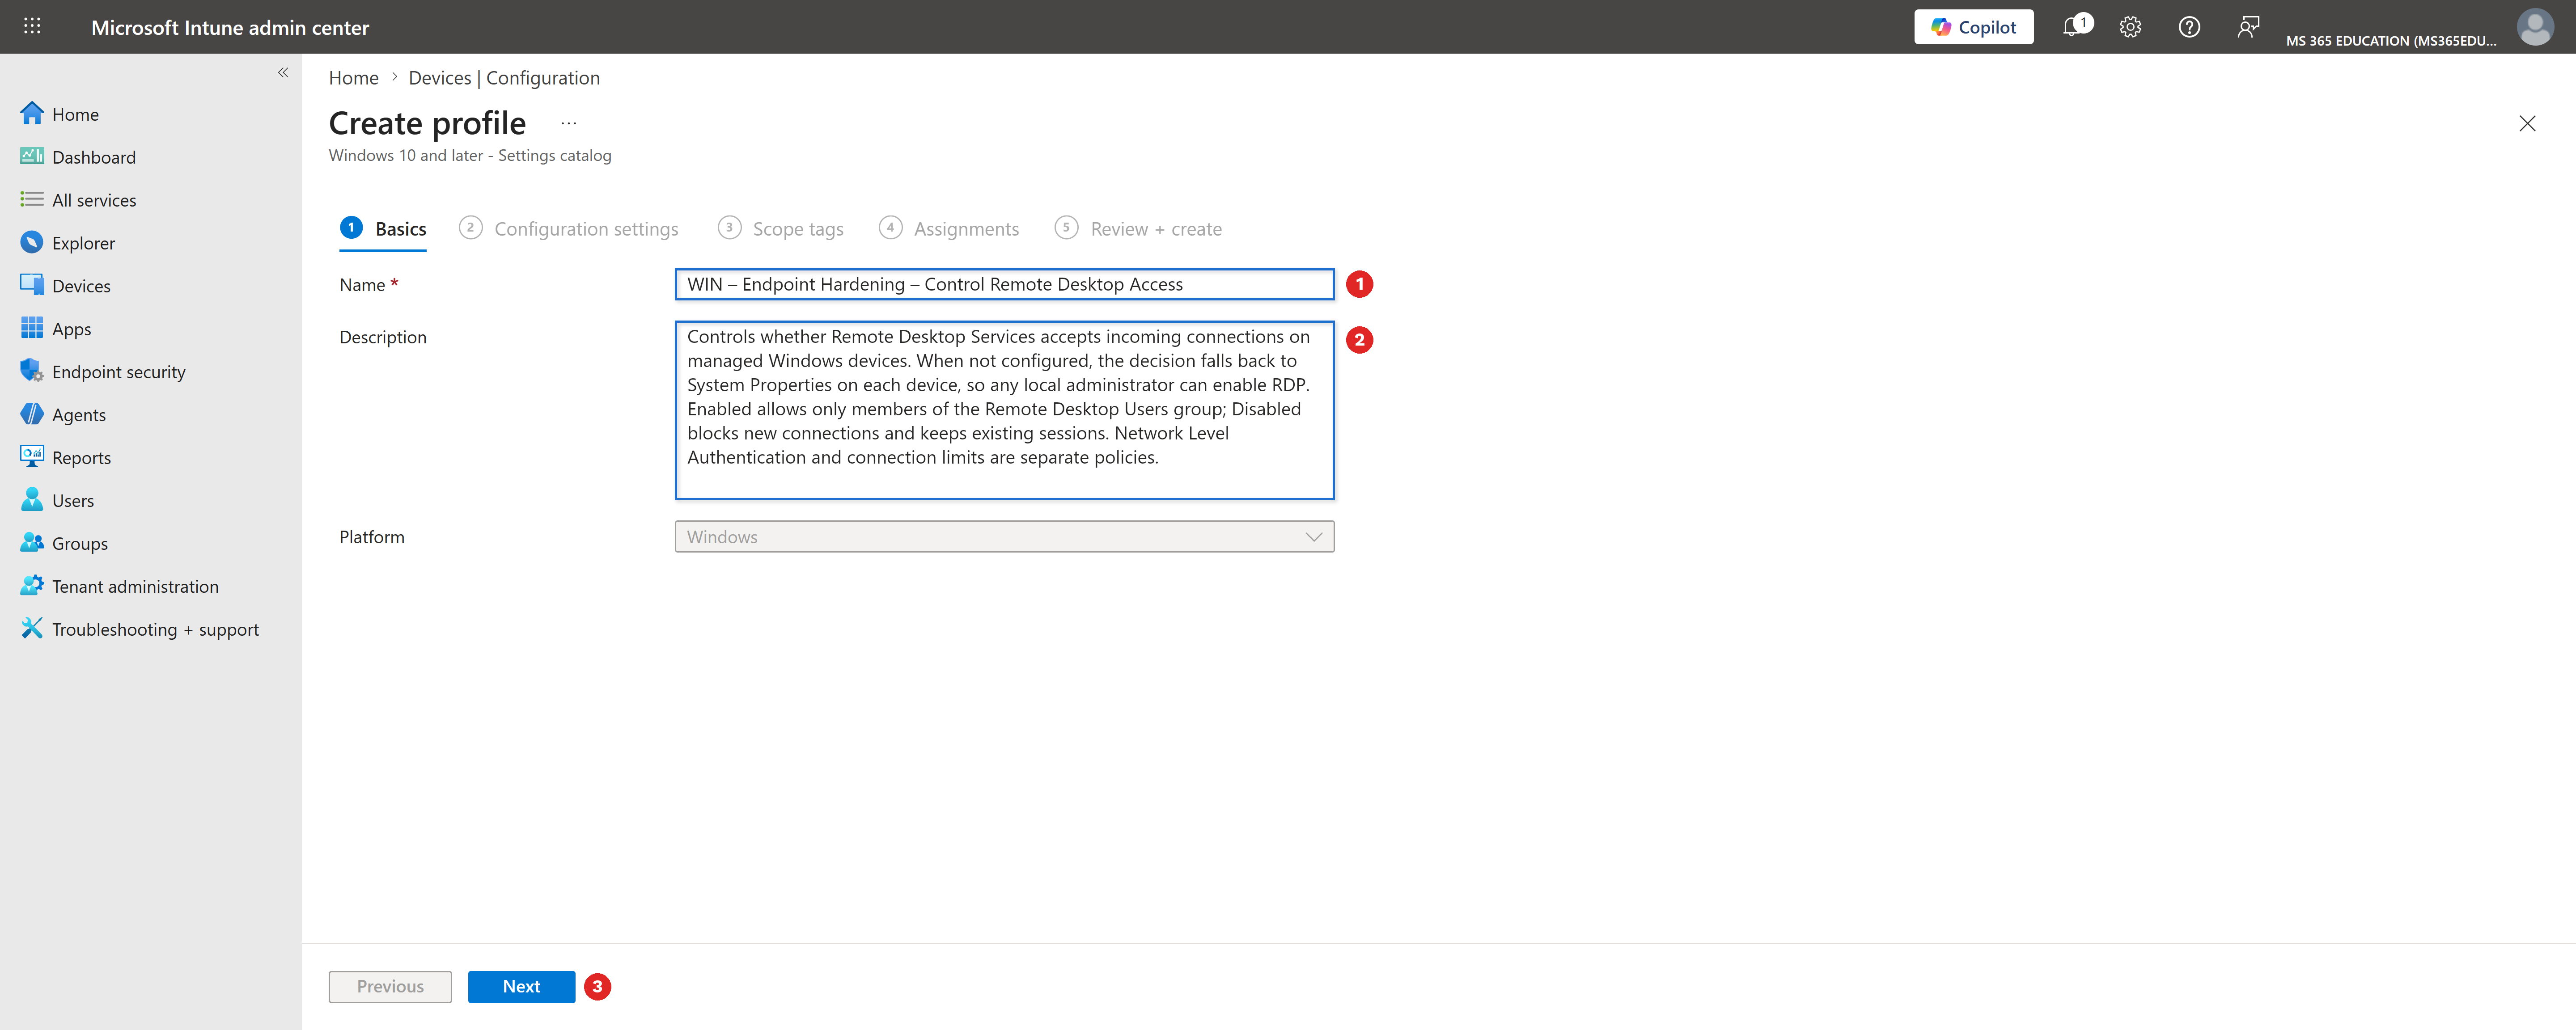Close the Create profile pane
2576x1030 pixels.
pyautogui.click(x=2527, y=123)
